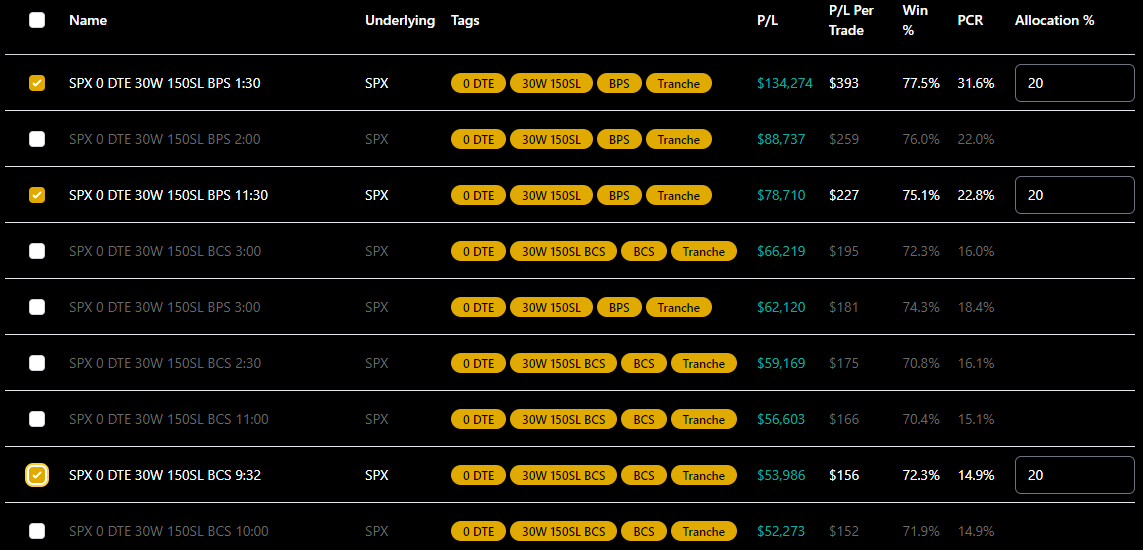Toggle the select-all checkbox in header
This screenshot has height=550, width=1143.
pos(36,20)
